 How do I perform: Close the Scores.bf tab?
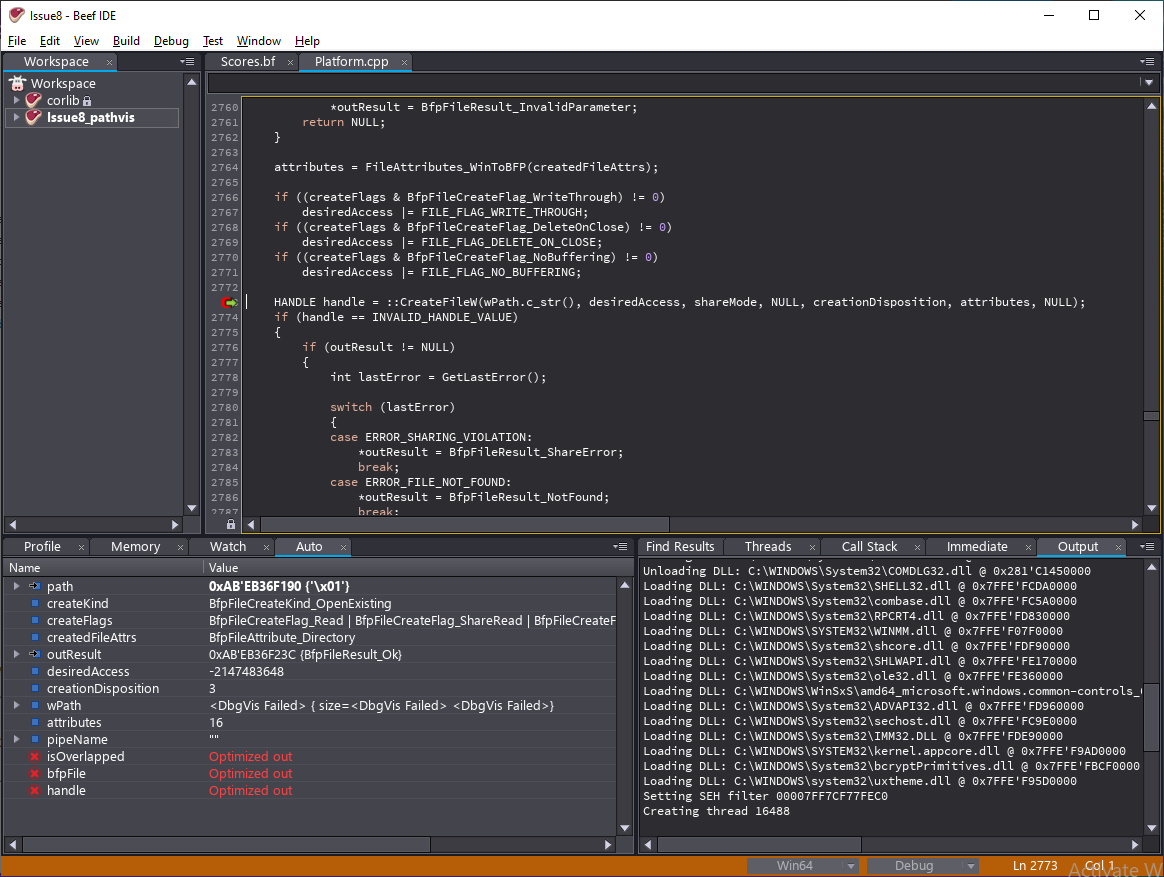coord(290,62)
